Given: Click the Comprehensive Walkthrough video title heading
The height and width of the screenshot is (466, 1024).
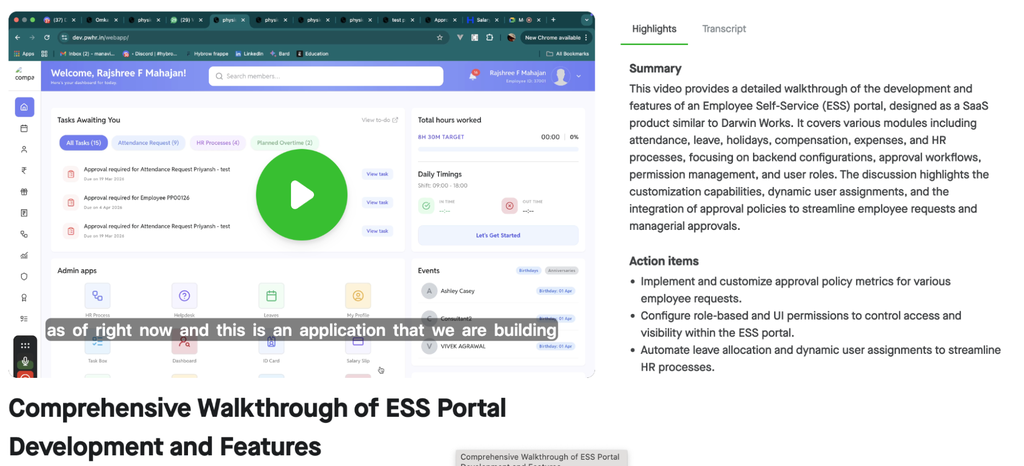Looking at the screenshot, I should click(257, 427).
